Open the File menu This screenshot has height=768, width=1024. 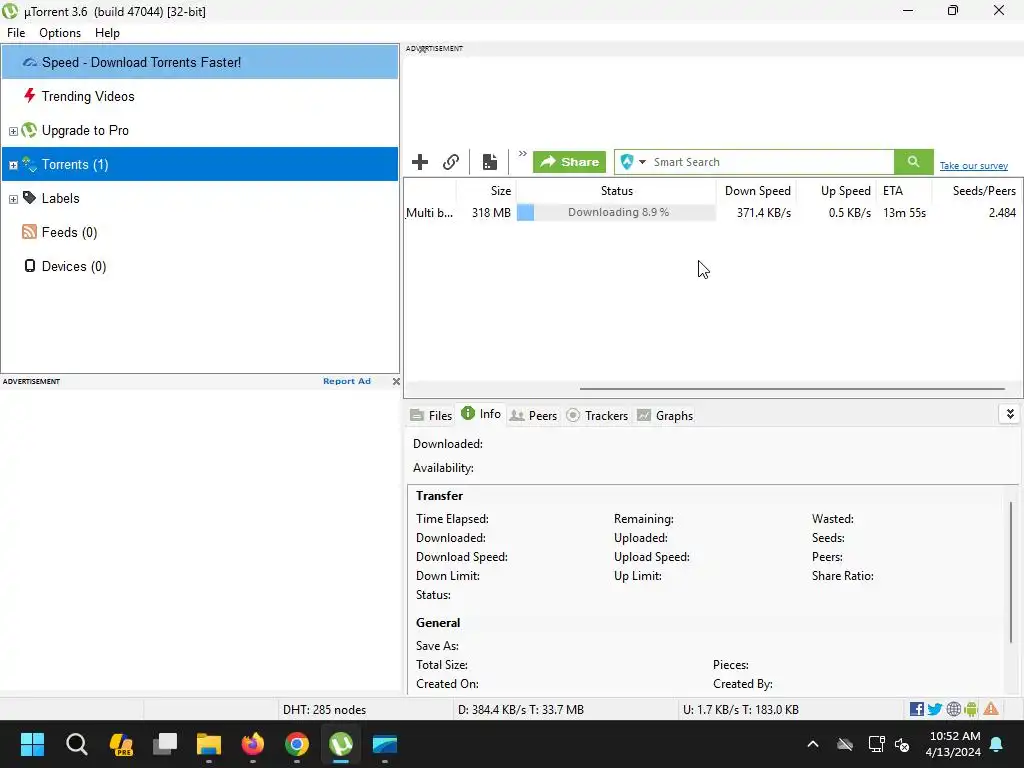point(16,33)
